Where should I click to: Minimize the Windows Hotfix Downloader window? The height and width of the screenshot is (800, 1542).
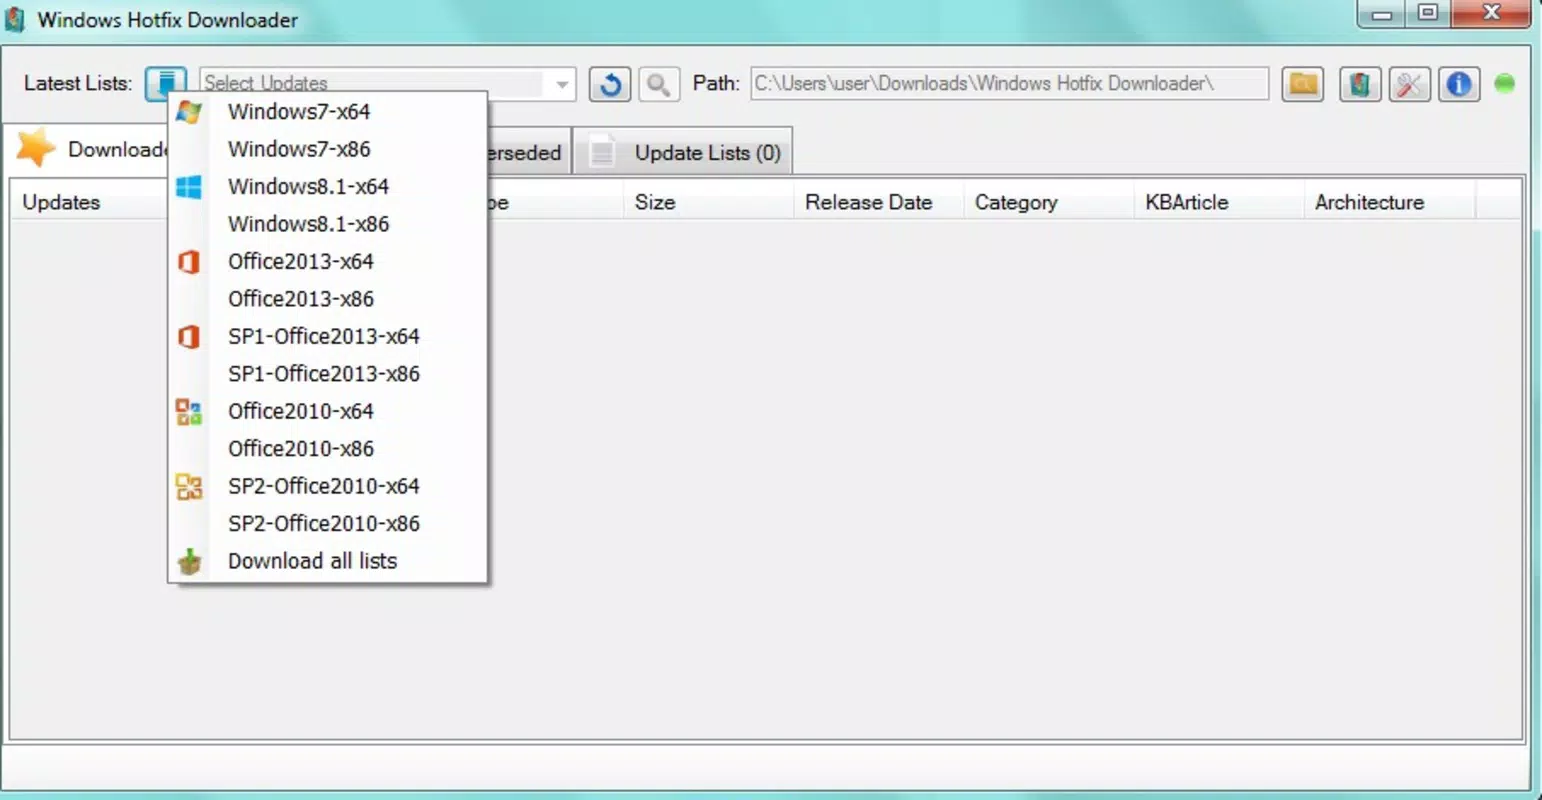[x=1382, y=13]
